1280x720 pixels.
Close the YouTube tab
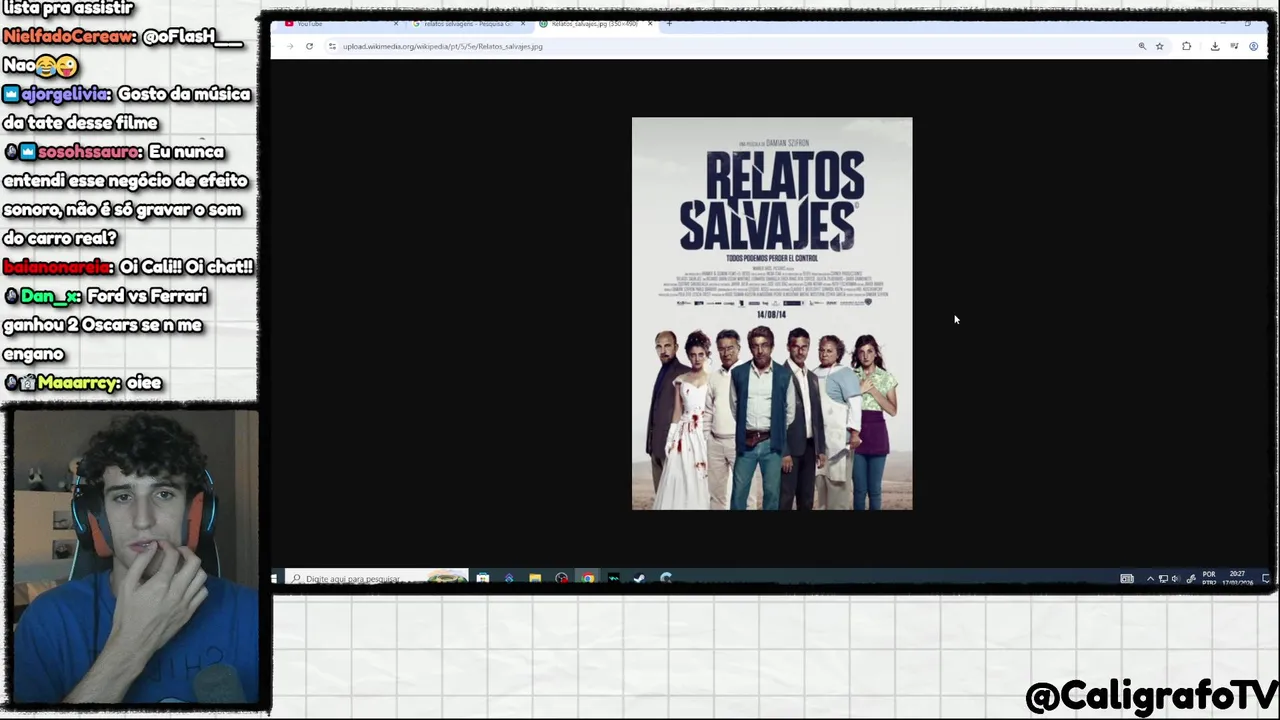(395, 23)
